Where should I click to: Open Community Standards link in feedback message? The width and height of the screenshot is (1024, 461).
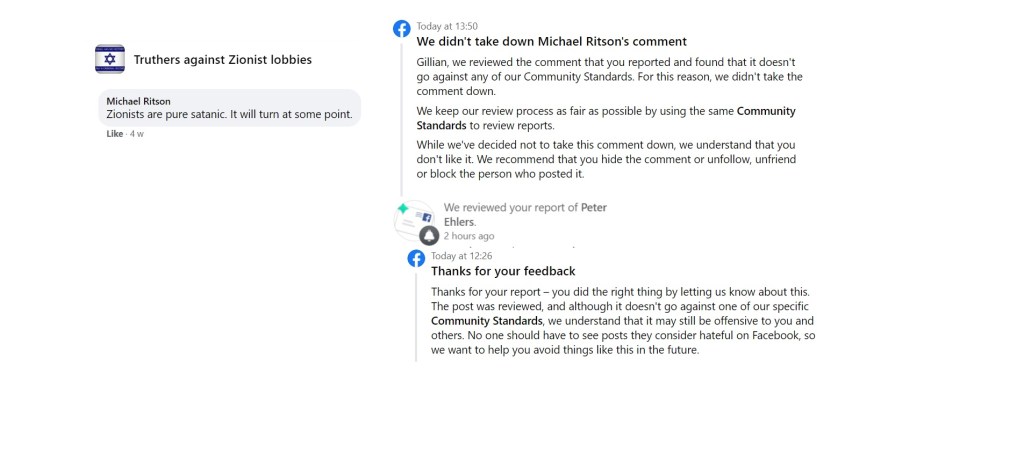(x=487, y=321)
